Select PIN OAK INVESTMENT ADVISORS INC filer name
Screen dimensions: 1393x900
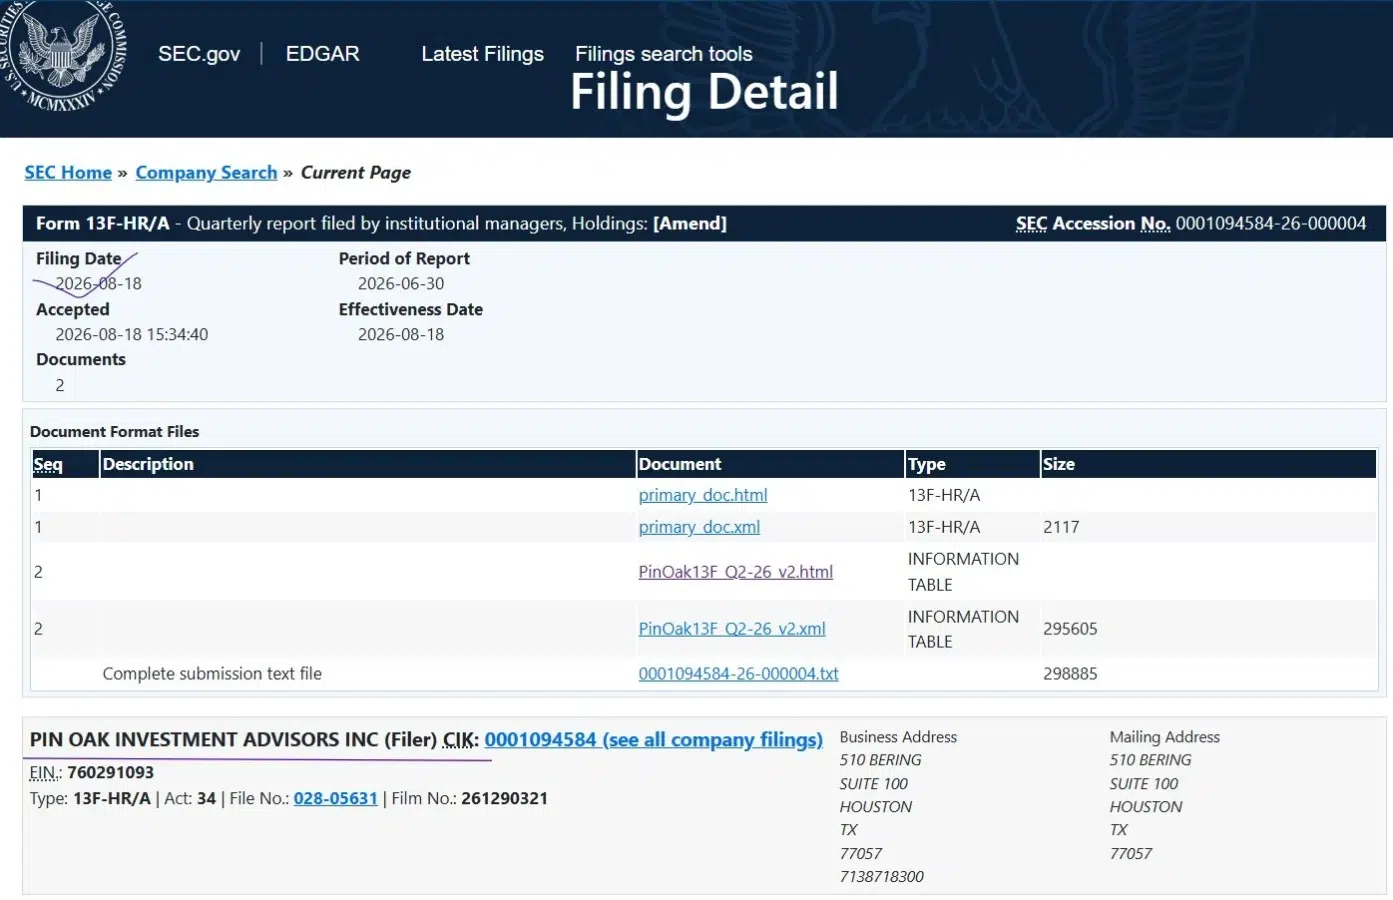click(x=204, y=740)
